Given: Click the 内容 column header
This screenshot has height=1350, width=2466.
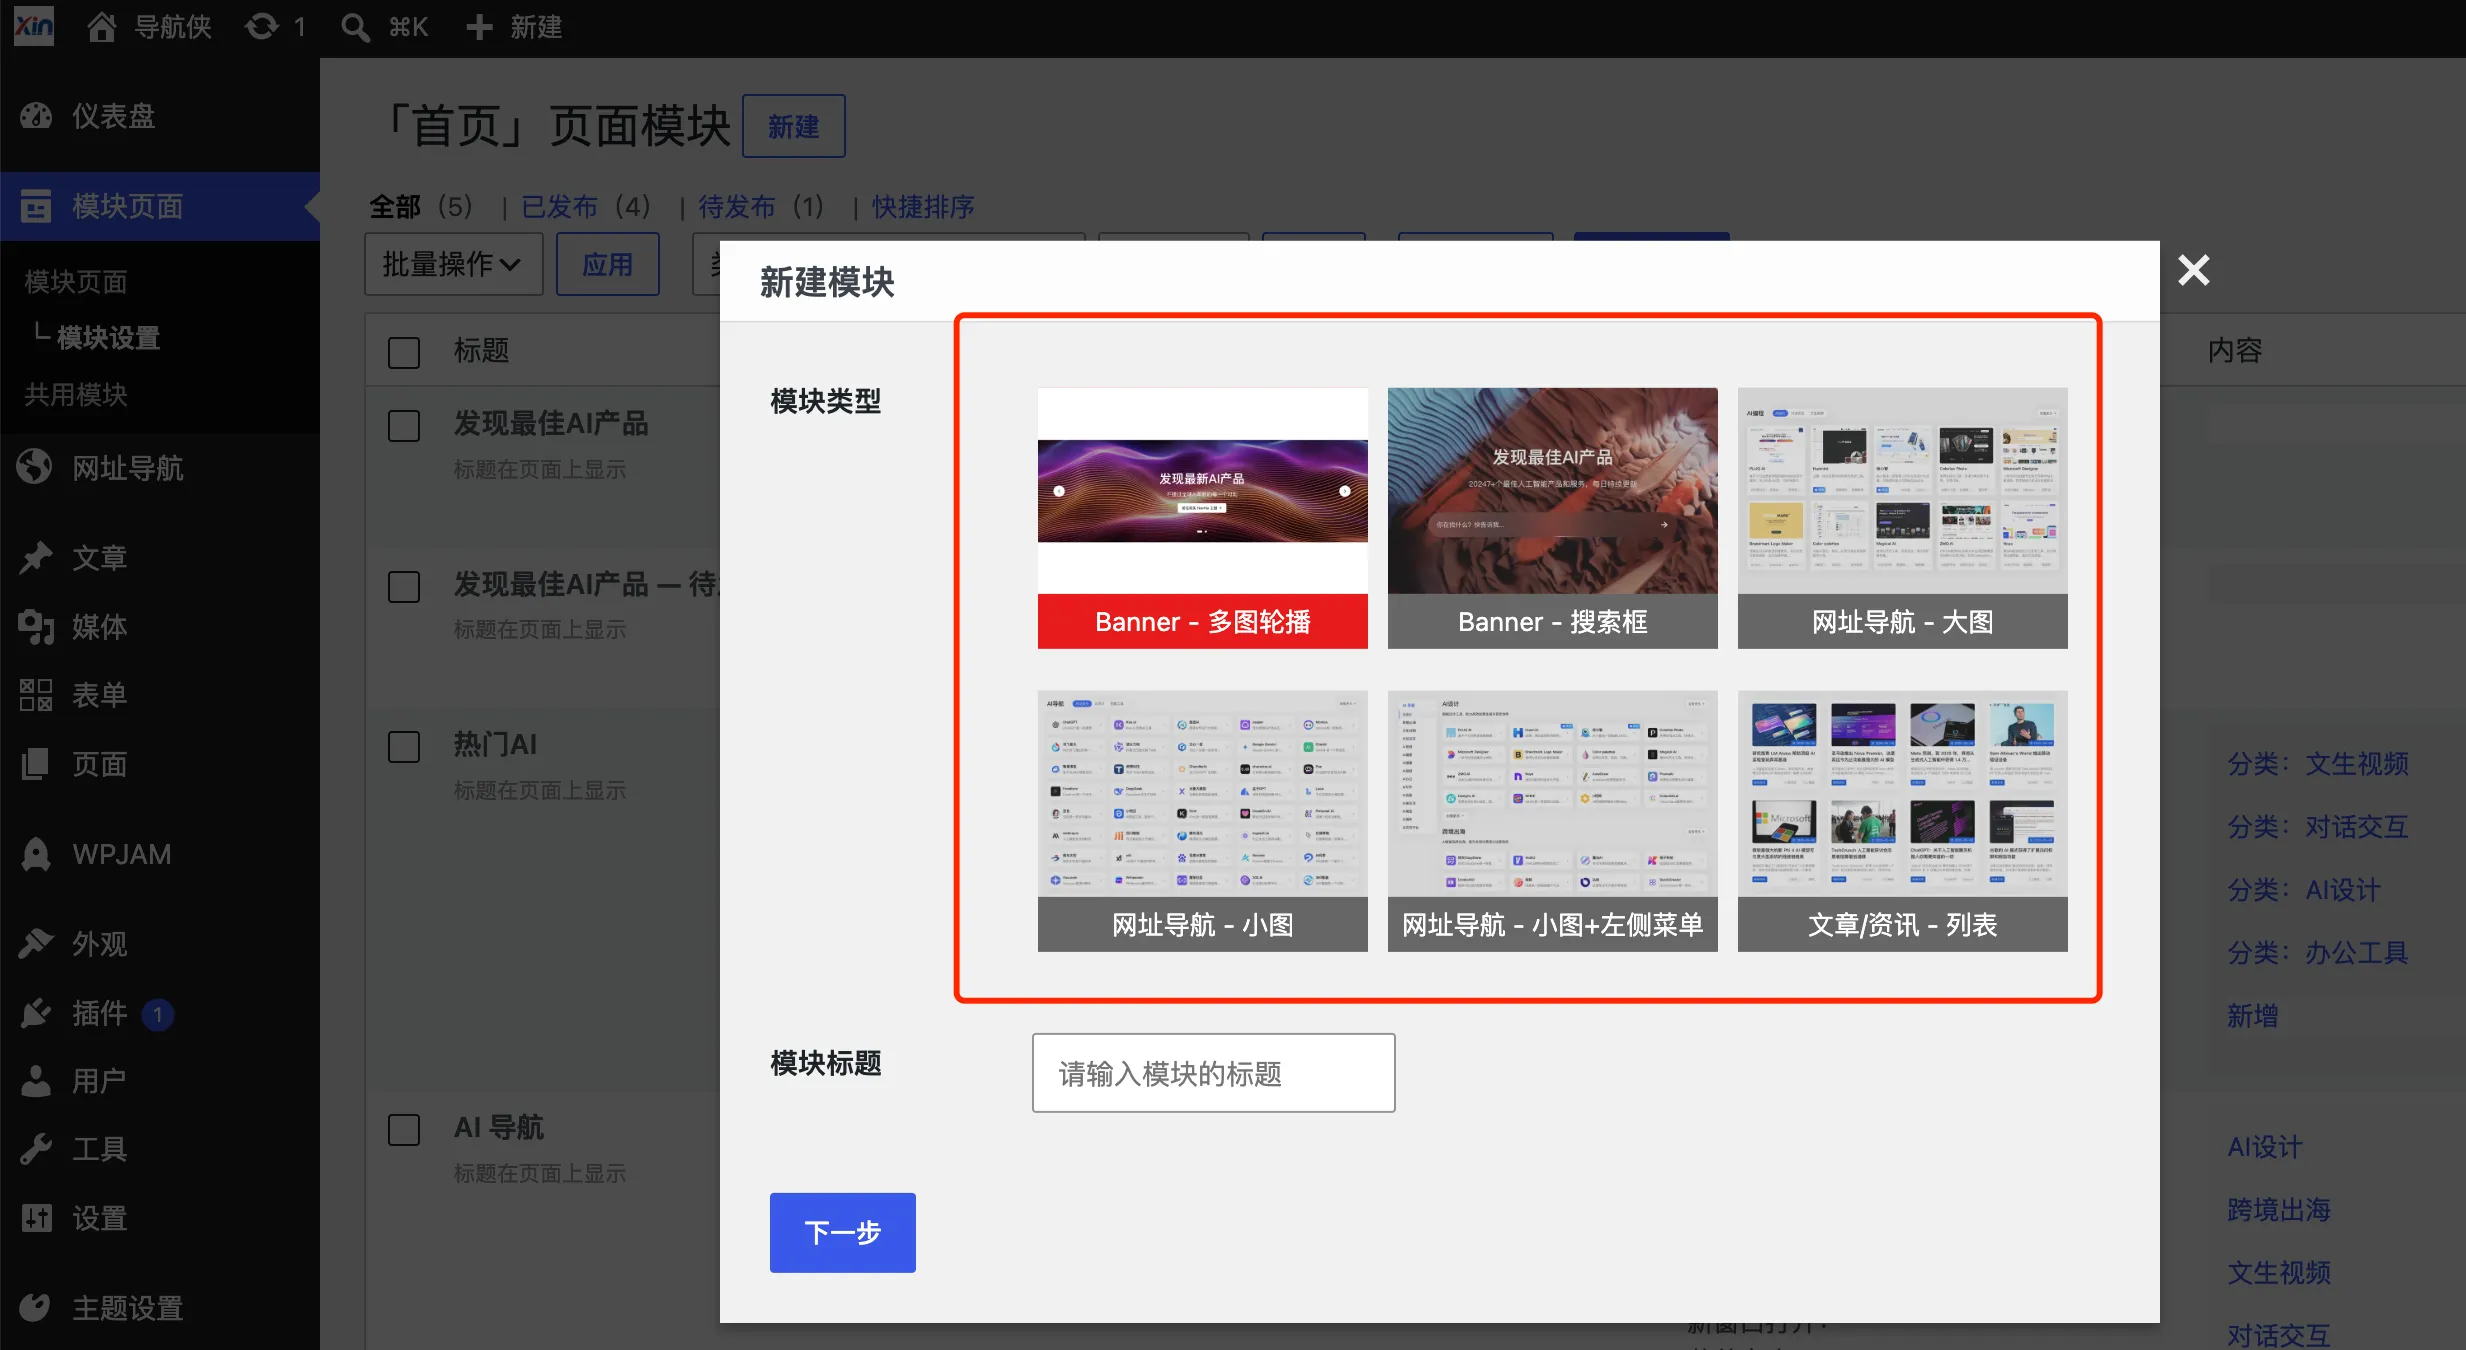Looking at the screenshot, I should tap(2235, 350).
